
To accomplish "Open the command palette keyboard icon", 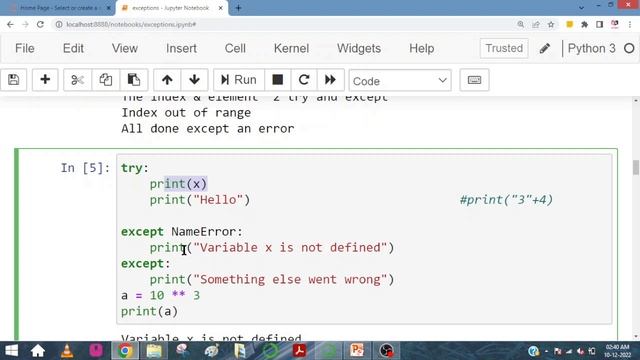I will point(474,80).
